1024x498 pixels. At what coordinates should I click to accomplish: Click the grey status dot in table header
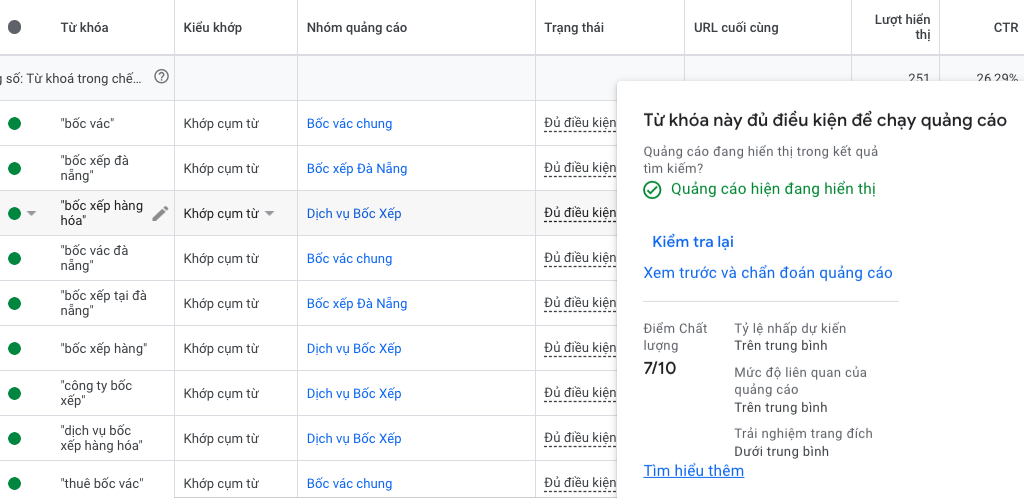[14, 28]
